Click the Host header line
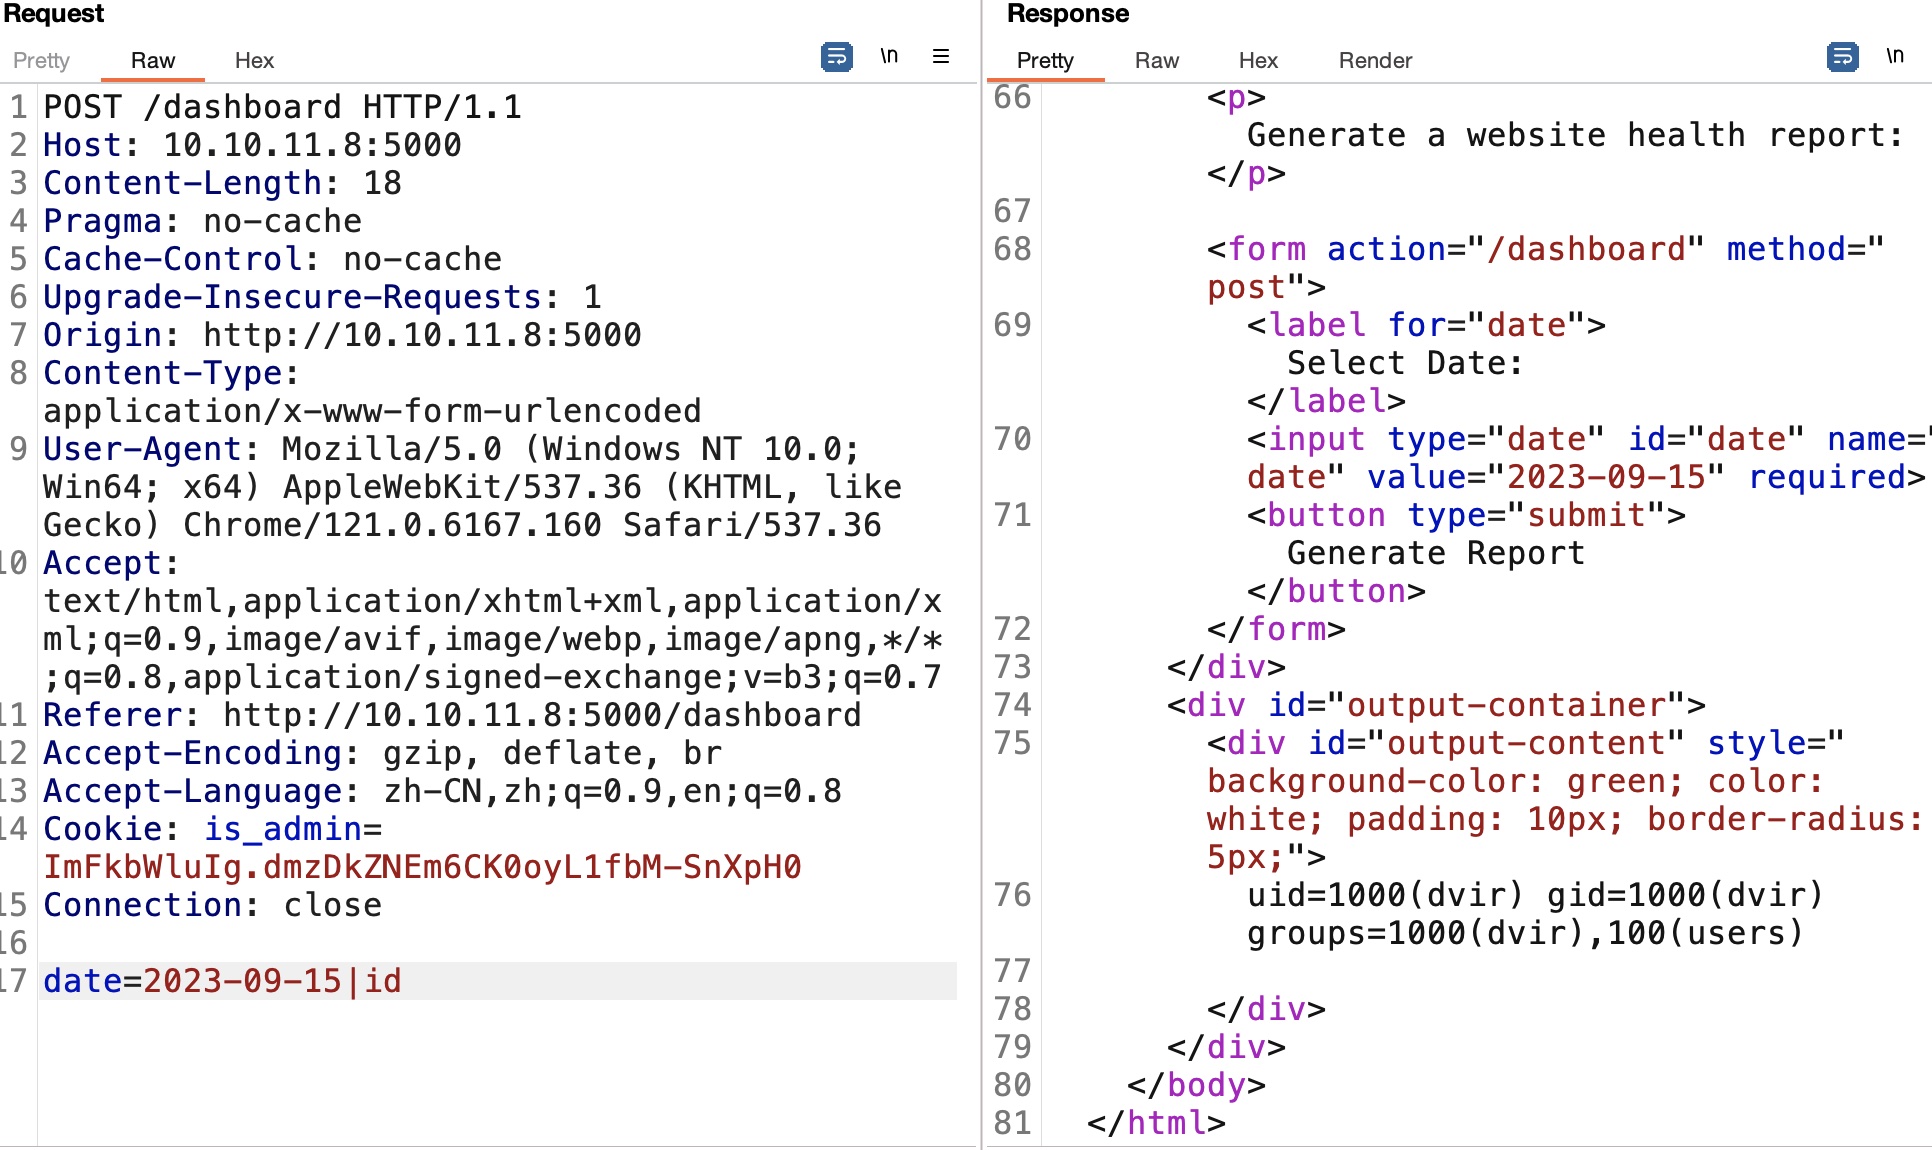 pos(252,145)
